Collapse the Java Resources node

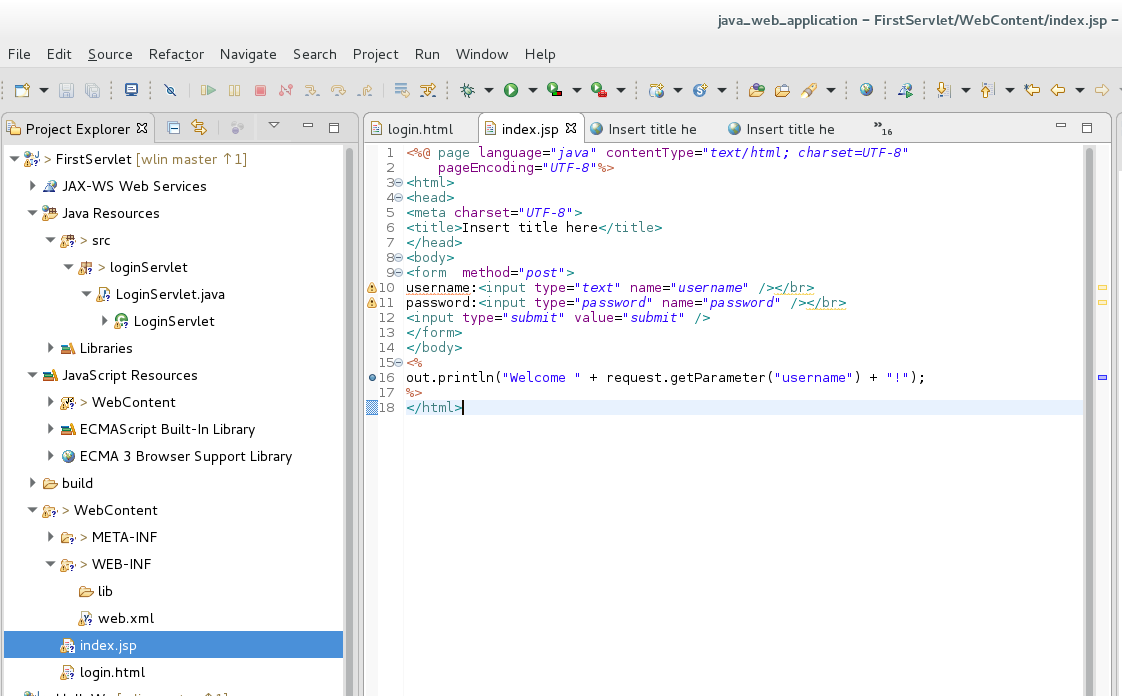click(32, 213)
